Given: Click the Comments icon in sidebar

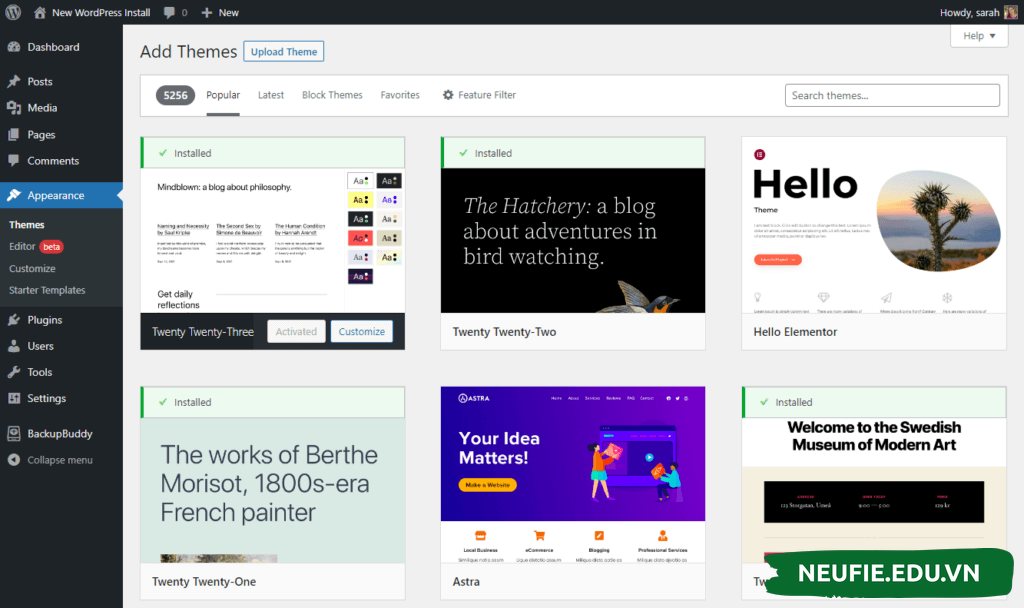Looking at the screenshot, I should [14, 161].
